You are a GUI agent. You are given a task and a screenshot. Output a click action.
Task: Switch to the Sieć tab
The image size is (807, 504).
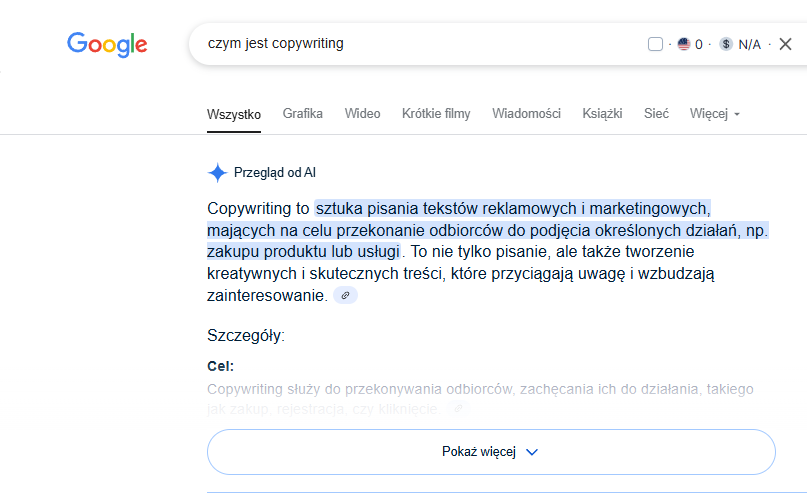[x=657, y=114]
